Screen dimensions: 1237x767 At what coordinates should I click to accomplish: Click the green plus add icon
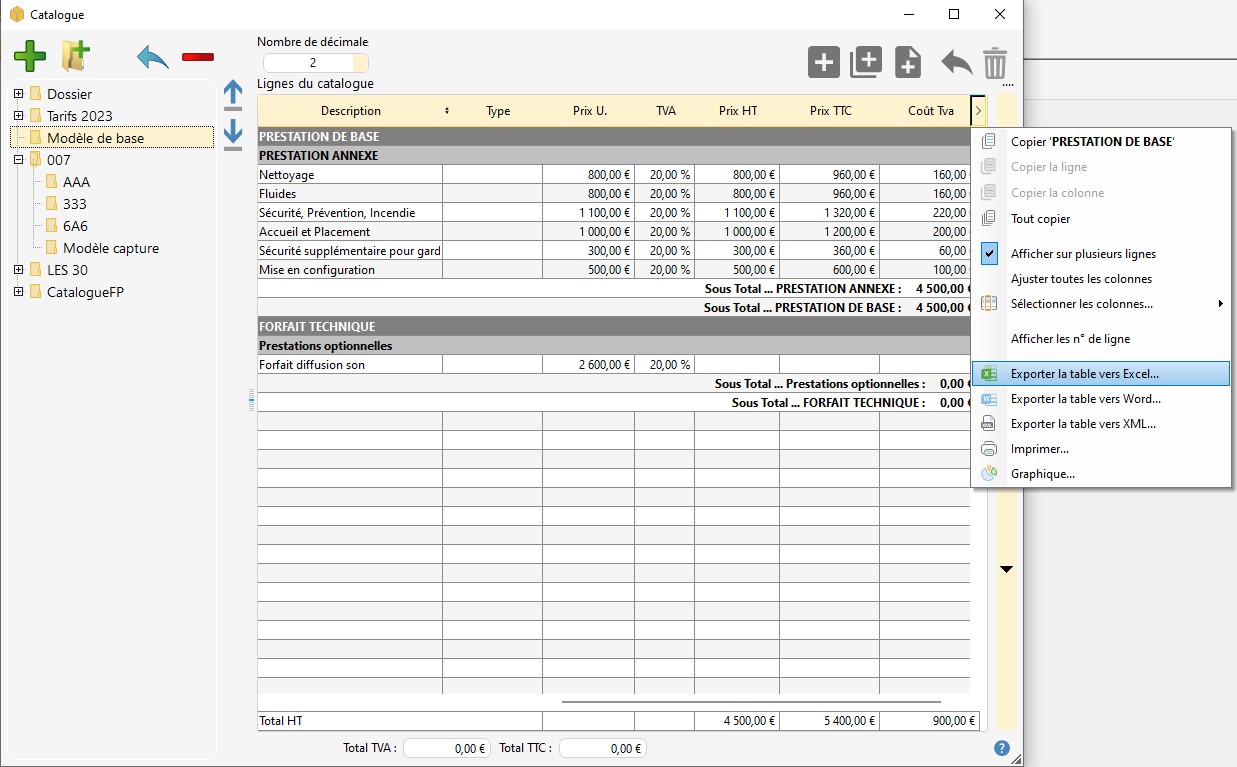[x=30, y=56]
